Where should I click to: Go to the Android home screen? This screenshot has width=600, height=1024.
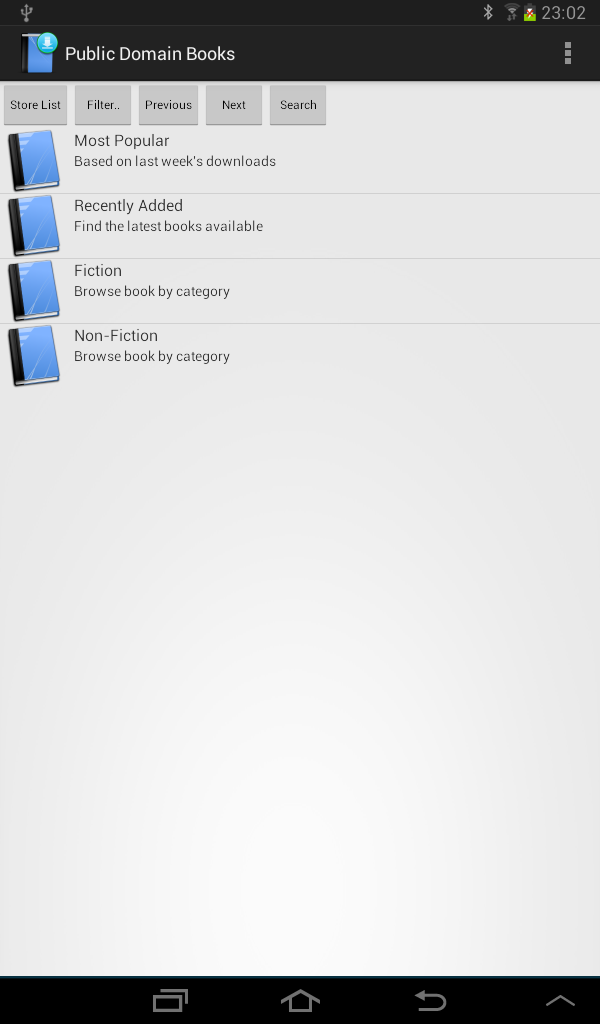point(300,1000)
